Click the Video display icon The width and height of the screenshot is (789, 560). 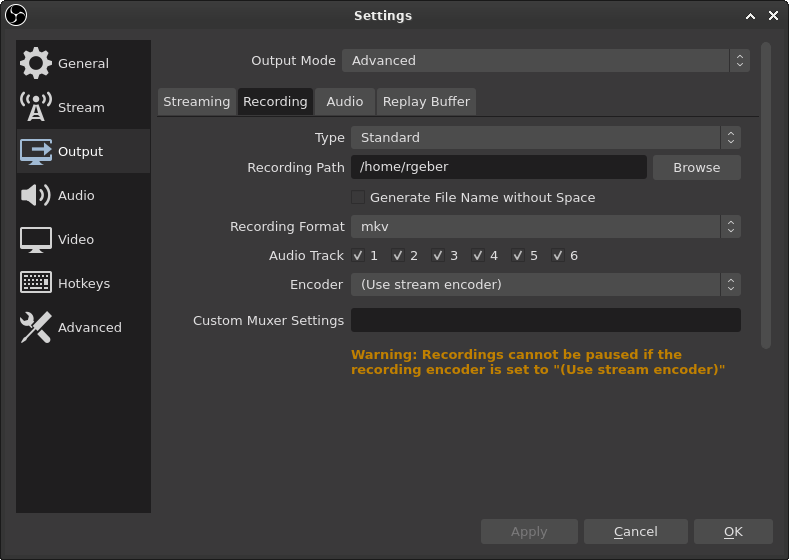point(36,239)
